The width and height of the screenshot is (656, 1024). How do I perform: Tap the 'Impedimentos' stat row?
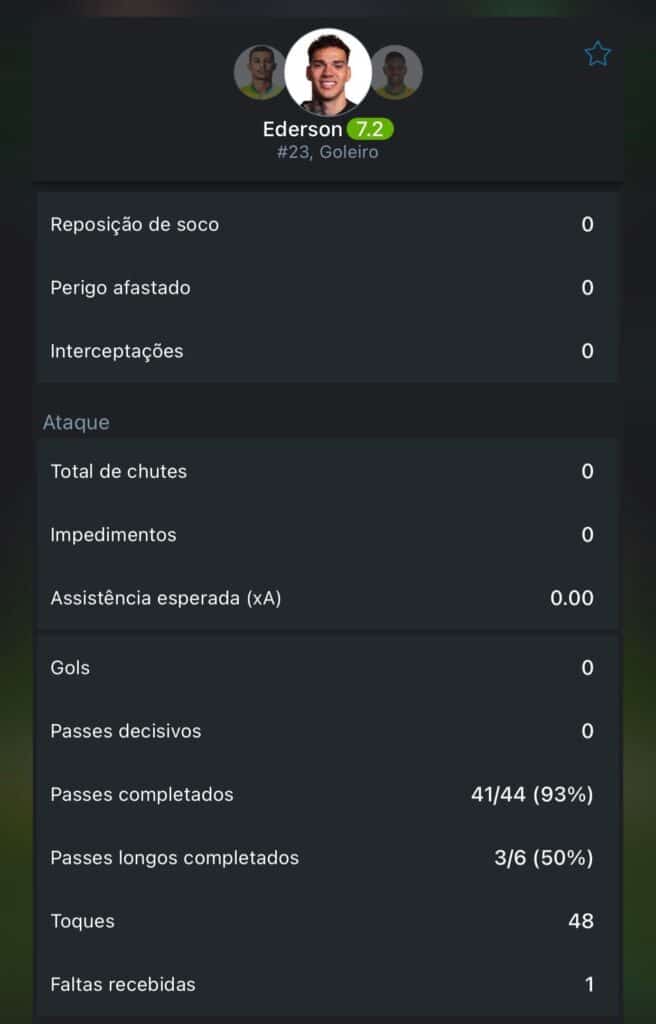click(328, 535)
